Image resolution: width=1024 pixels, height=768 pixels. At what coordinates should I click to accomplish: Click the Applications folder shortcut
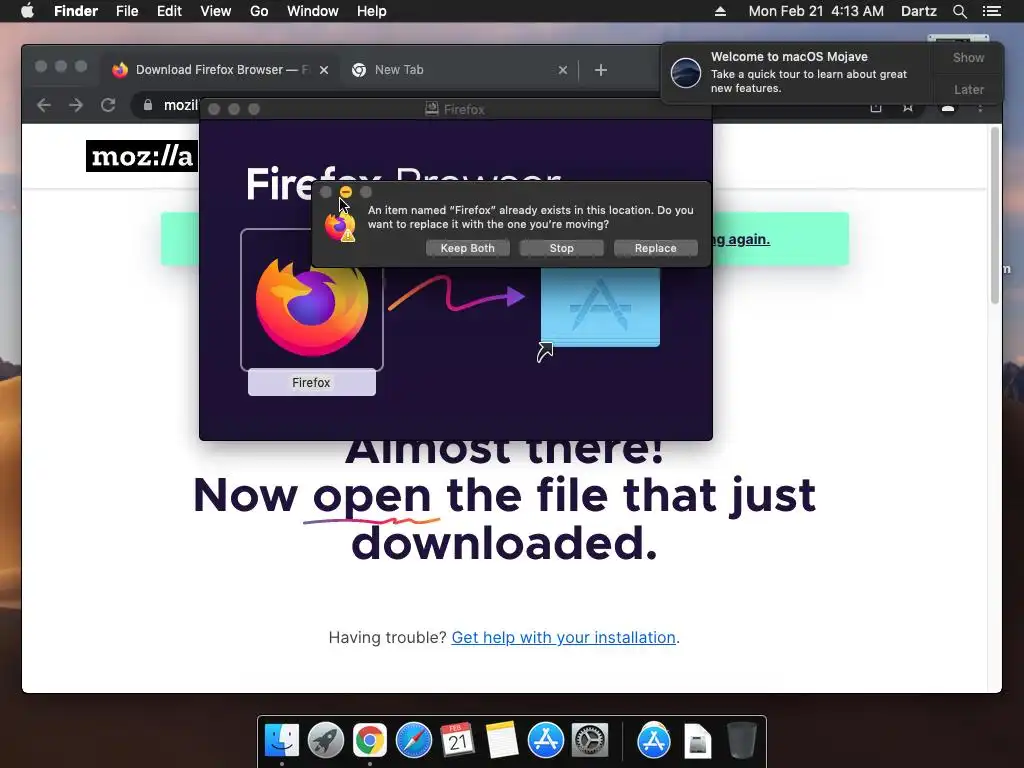click(x=600, y=307)
